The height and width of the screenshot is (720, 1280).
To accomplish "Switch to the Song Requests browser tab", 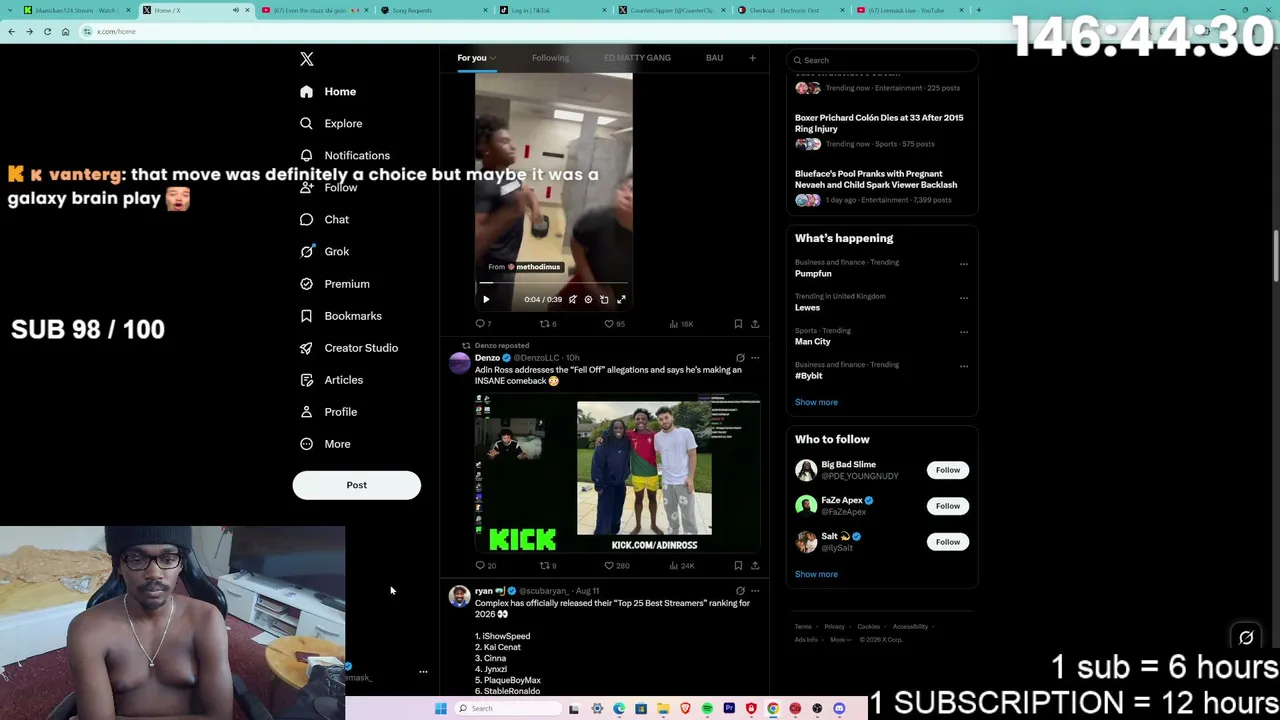I will [434, 10].
